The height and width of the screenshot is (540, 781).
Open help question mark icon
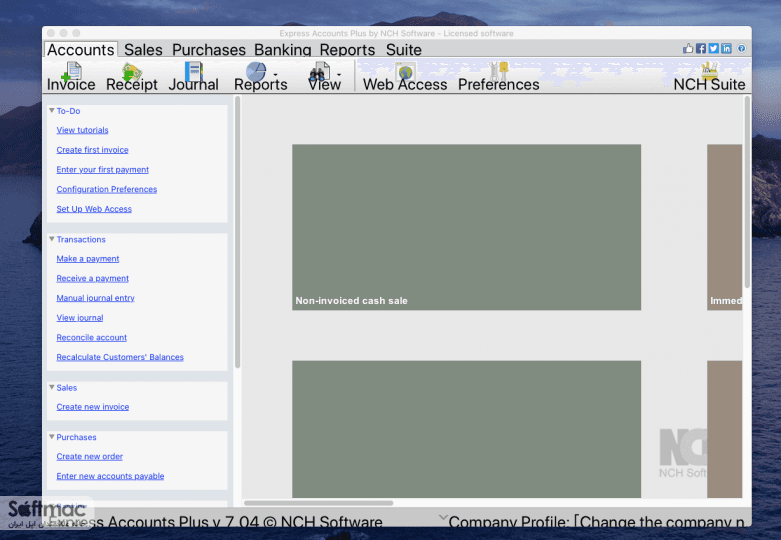[x=742, y=48]
